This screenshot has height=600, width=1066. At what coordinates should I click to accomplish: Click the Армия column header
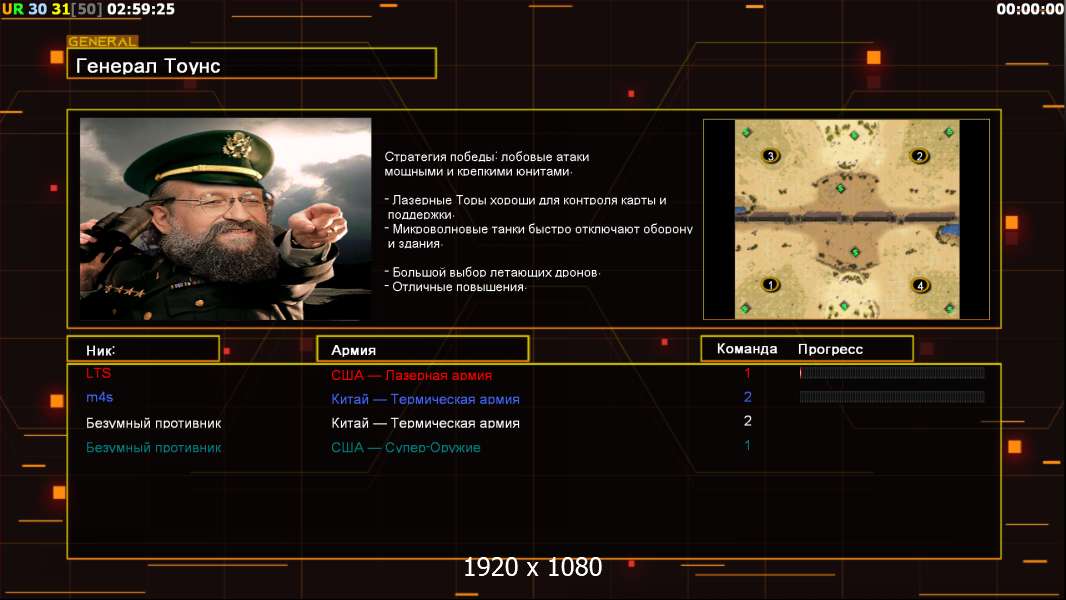423,349
